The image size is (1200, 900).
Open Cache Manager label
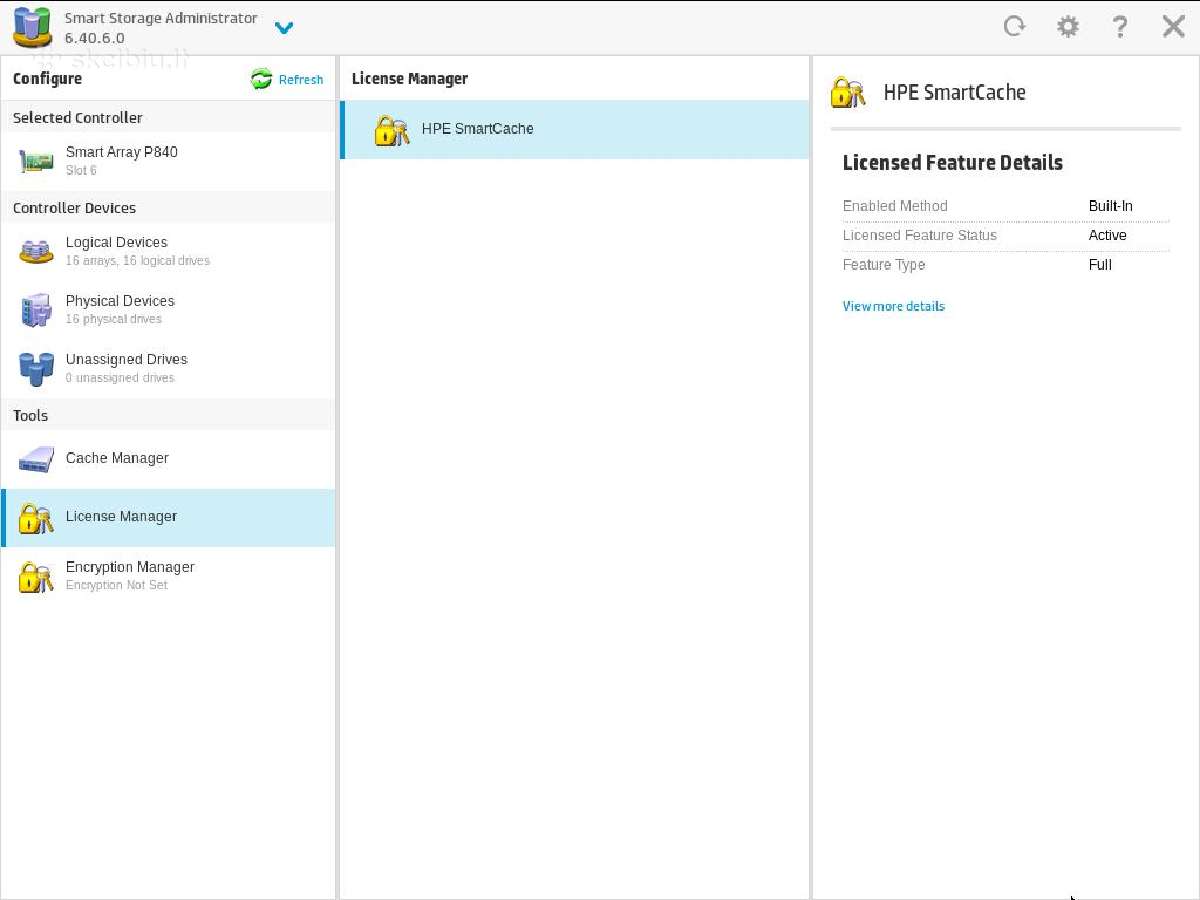pyautogui.click(x=117, y=458)
